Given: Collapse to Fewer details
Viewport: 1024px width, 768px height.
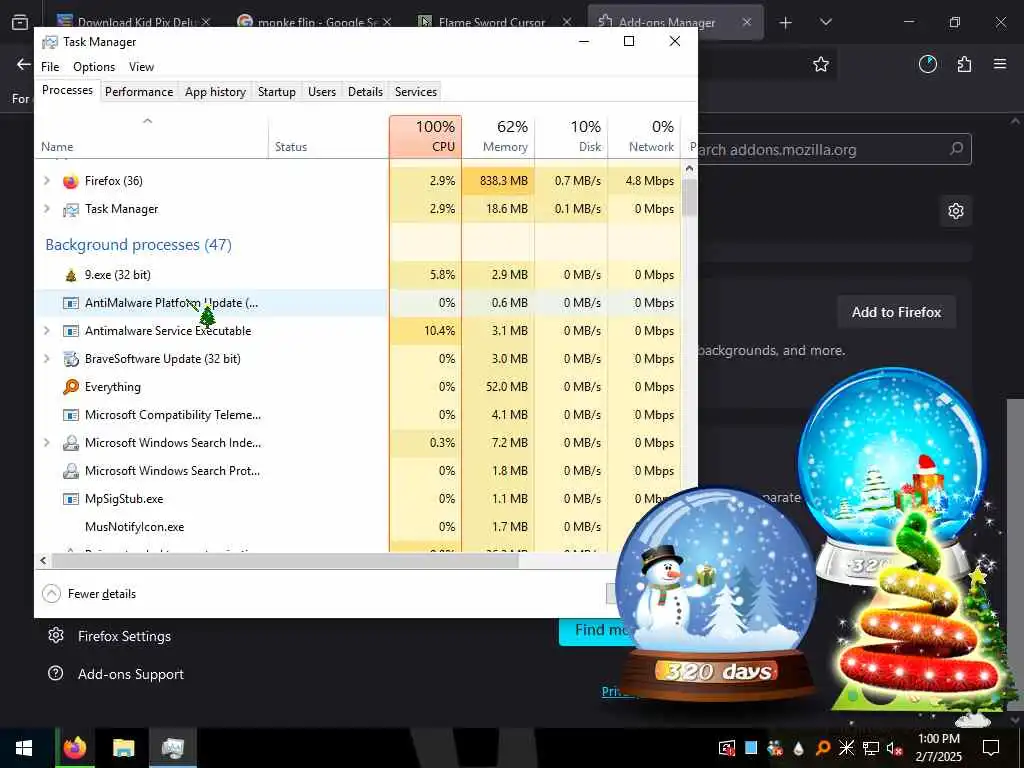Looking at the screenshot, I should tap(89, 594).
